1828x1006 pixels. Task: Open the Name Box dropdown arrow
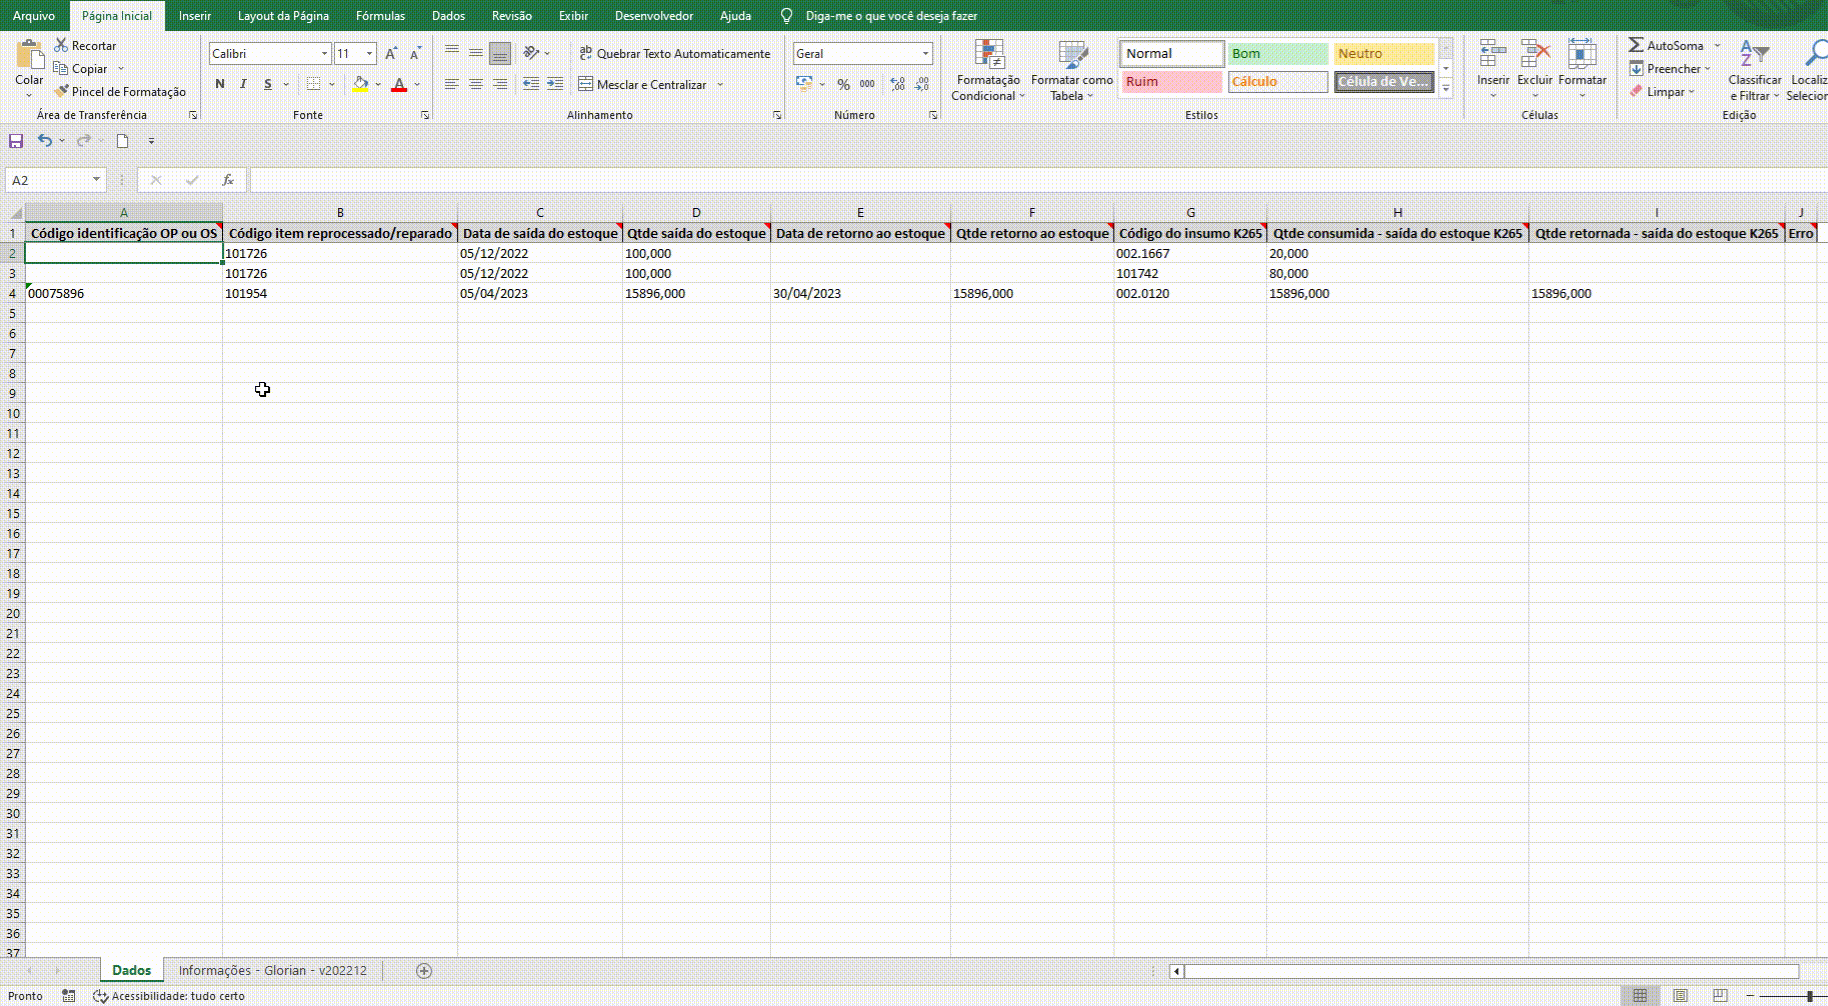click(x=96, y=180)
